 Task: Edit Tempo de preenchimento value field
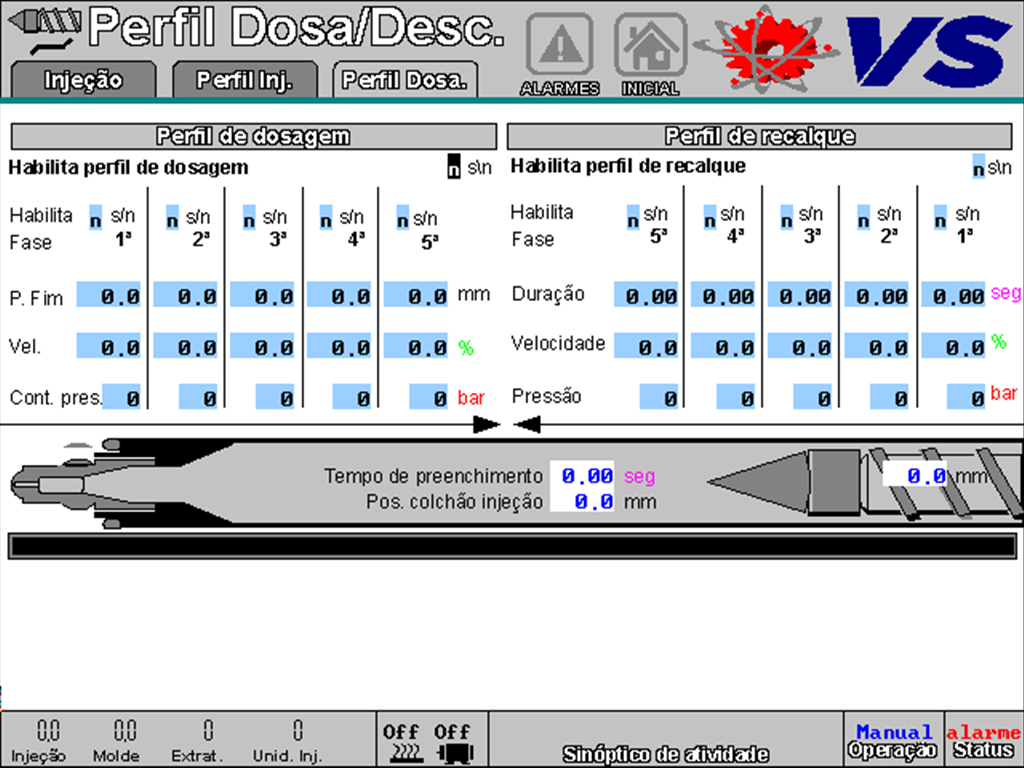pos(584,476)
